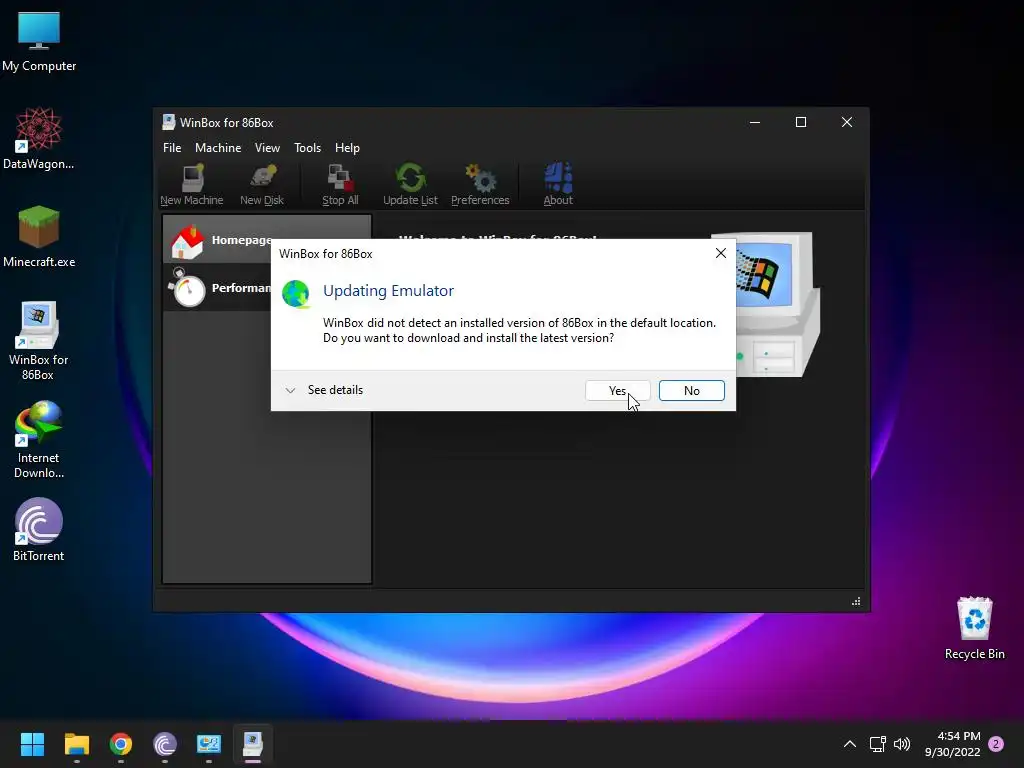Open the File menu
This screenshot has height=768, width=1024.
[x=172, y=148]
